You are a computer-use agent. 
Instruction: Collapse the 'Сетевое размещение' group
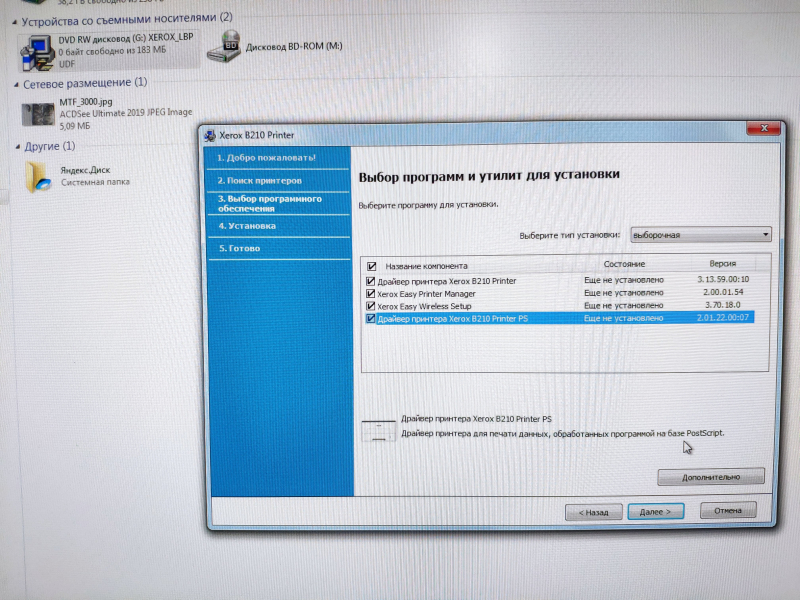14,84
